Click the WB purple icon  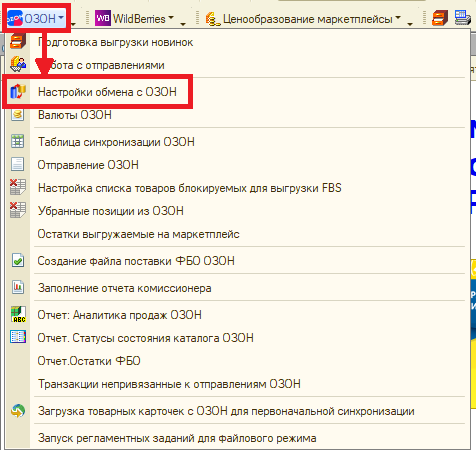(103, 18)
